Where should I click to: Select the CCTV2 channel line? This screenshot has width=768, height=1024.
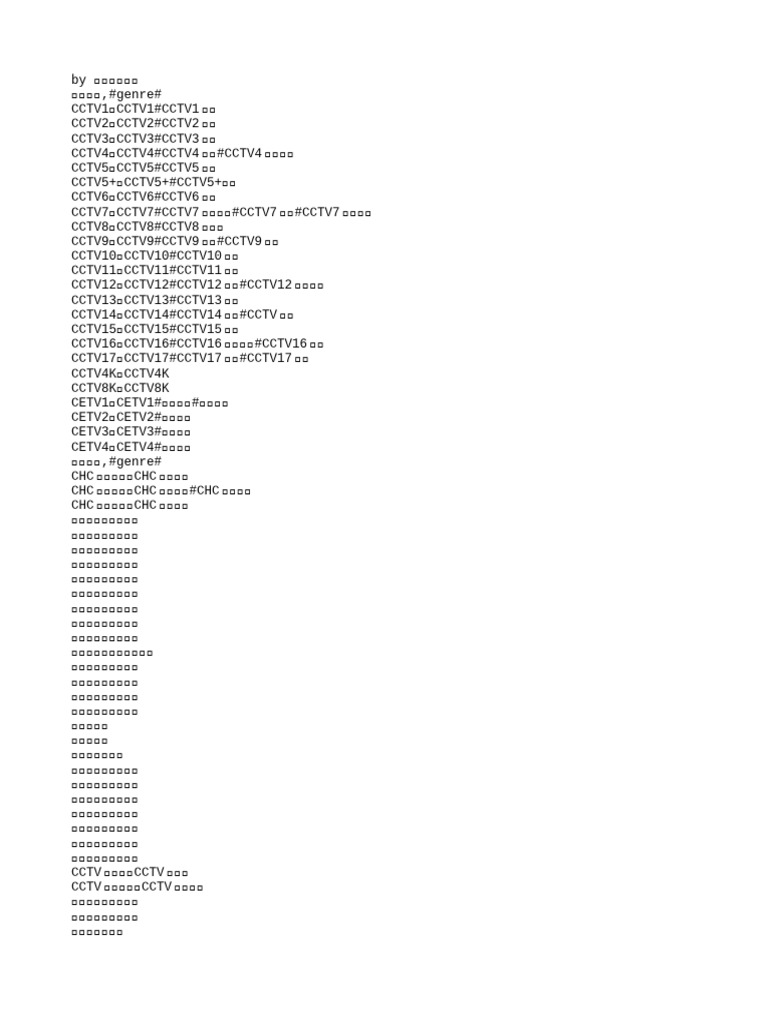pos(143,123)
